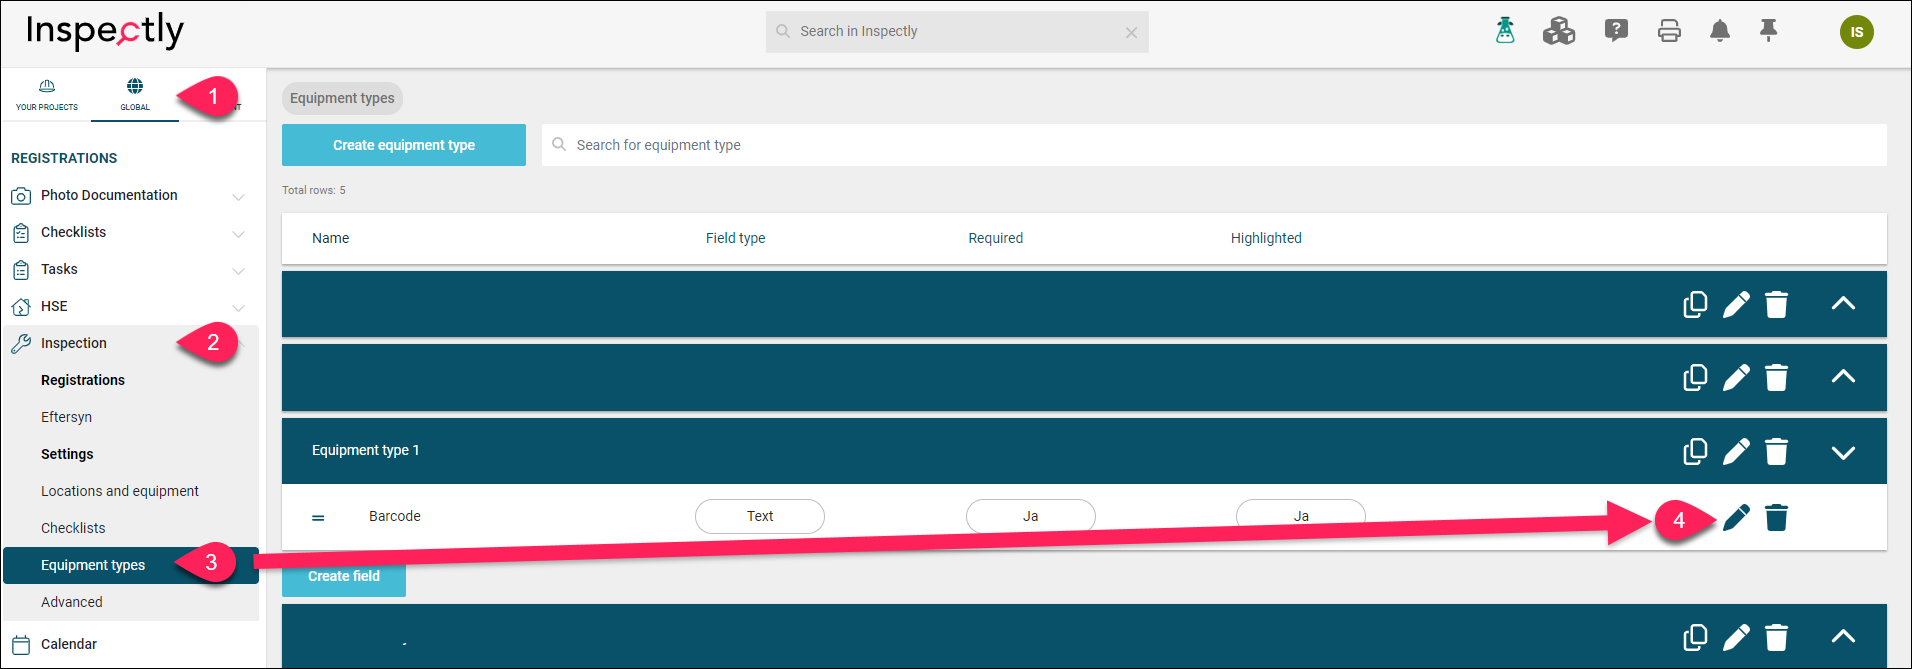Click the Text field type pill
1912x669 pixels.
tap(760, 516)
